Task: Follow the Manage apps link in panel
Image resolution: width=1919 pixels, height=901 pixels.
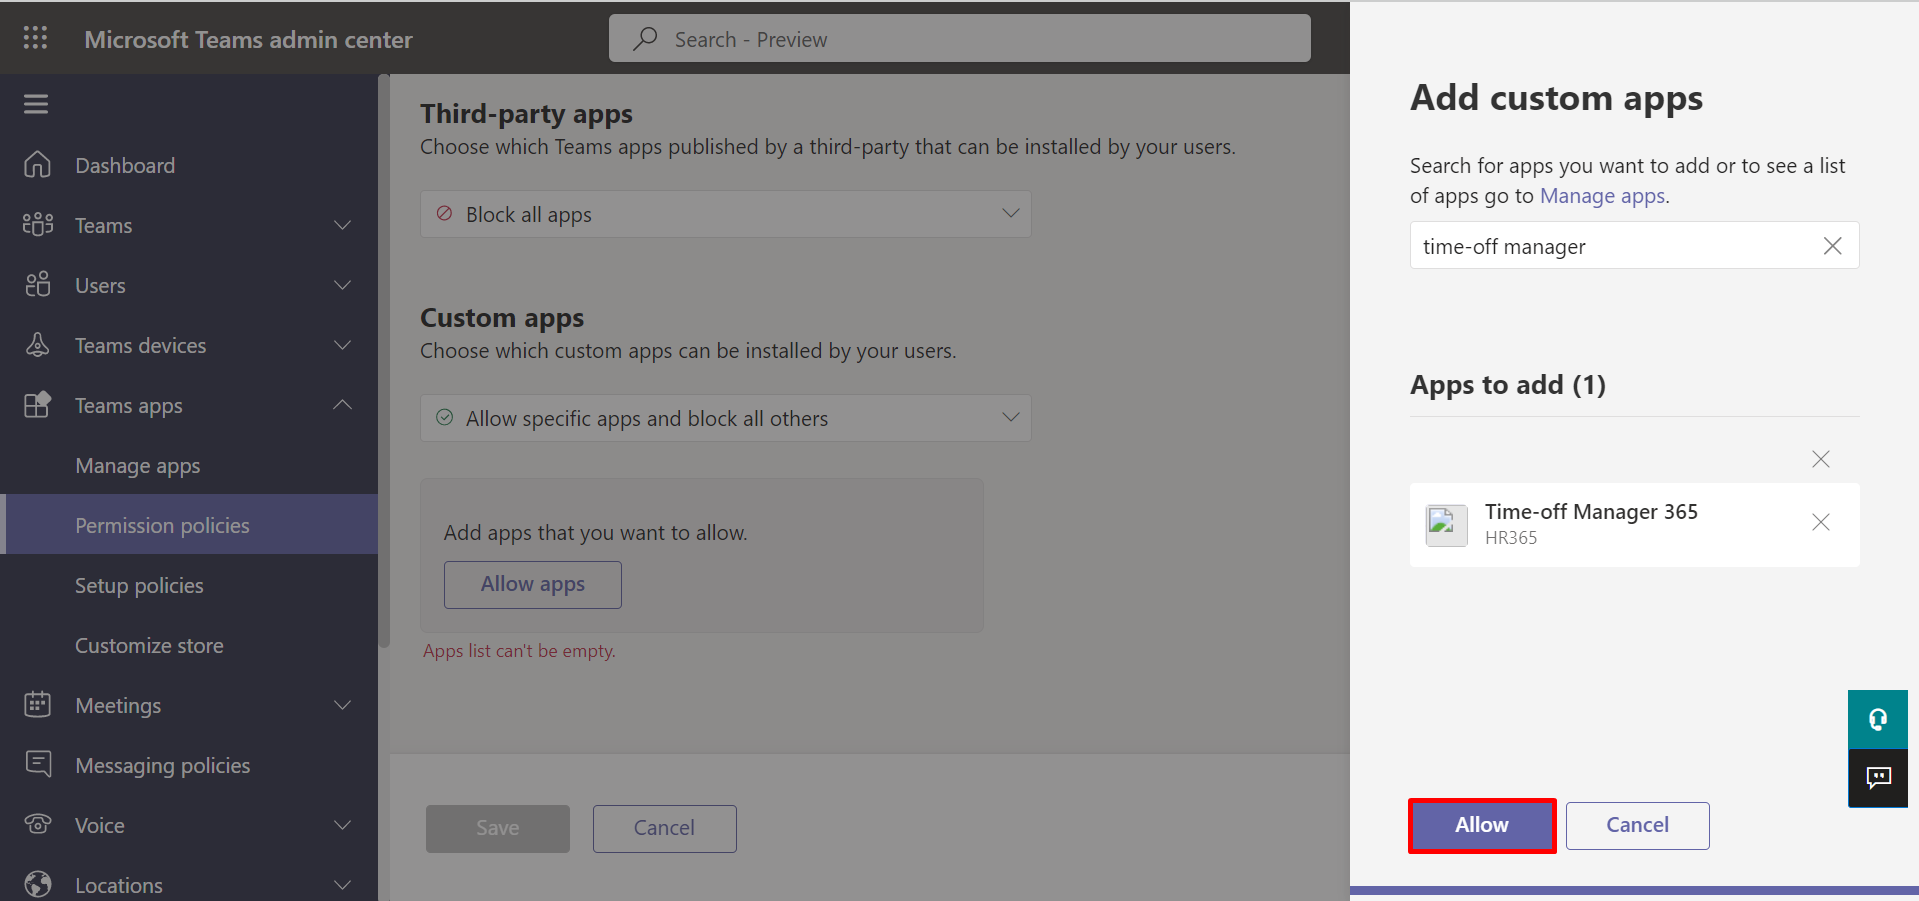Action: pyautogui.click(x=1602, y=196)
